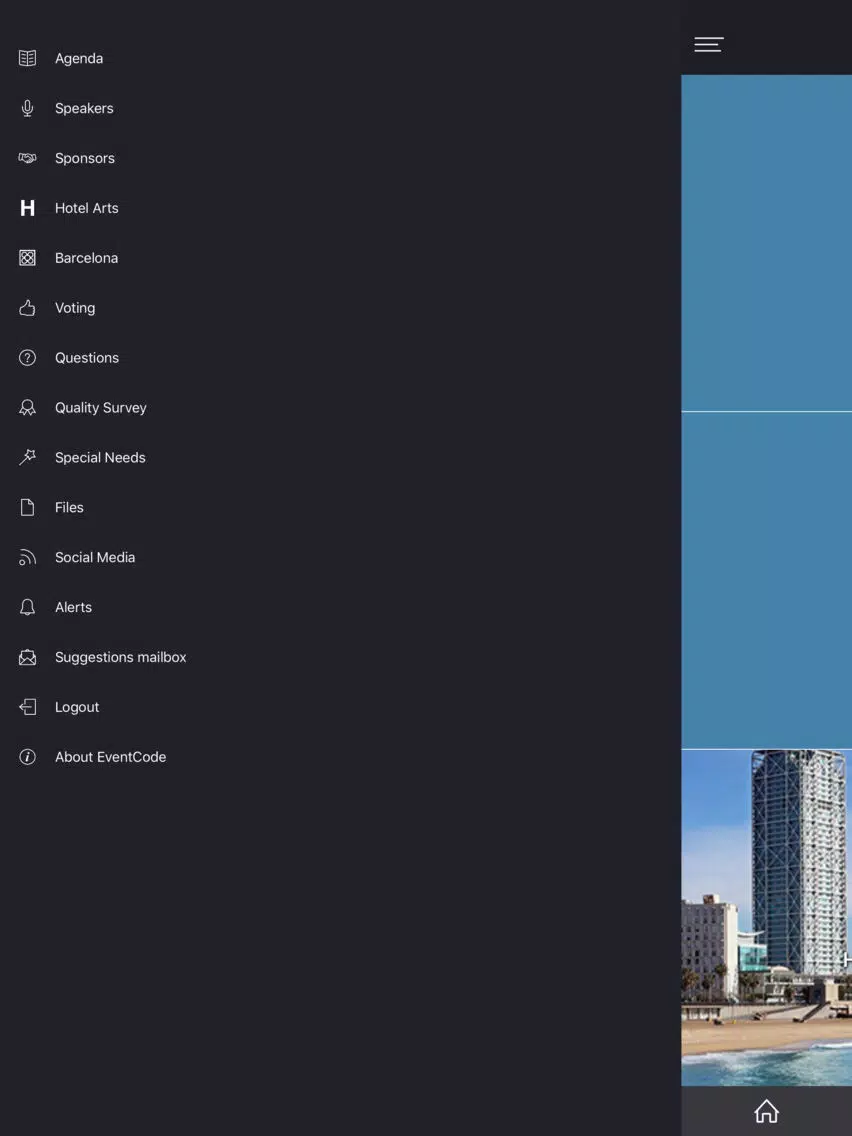Screen dimensions: 852x1136
Task: Tap the question mark Questions icon
Action: [x=27, y=358]
